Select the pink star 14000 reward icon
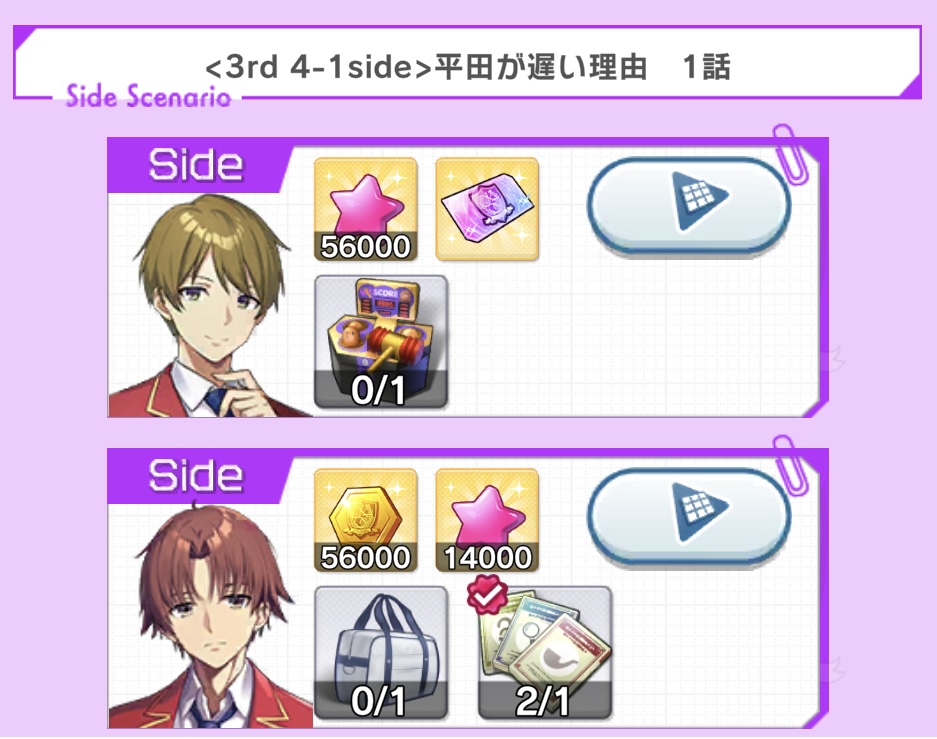This screenshot has width=937, height=739. [487, 520]
